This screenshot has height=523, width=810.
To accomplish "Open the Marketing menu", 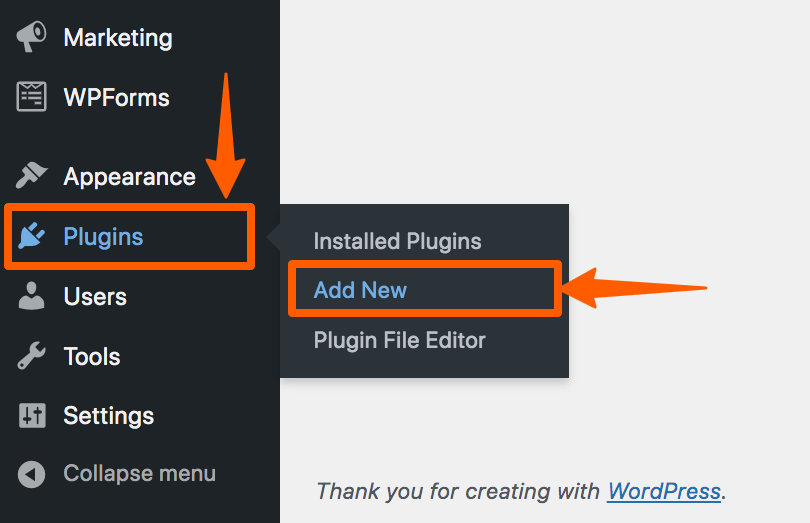I will (118, 38).
